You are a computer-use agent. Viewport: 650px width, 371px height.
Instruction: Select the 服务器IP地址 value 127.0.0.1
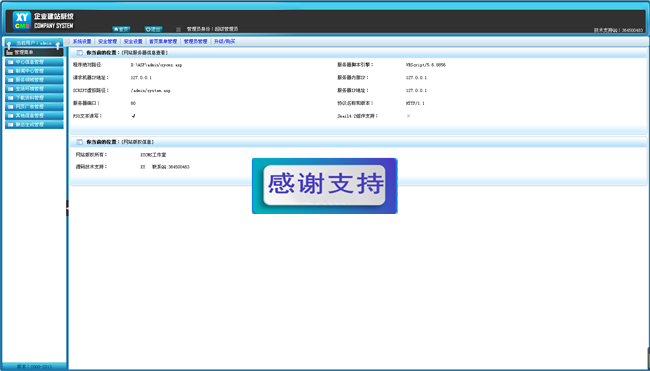point(416,91)
